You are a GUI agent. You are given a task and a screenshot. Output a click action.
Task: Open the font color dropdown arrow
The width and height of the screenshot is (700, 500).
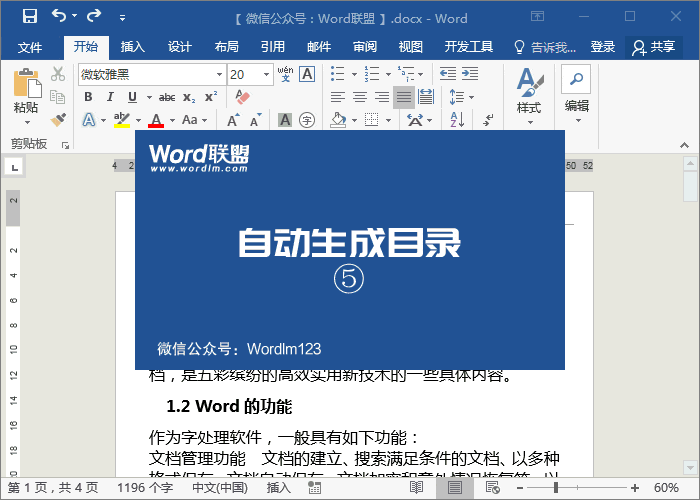[x=172, y=120]
